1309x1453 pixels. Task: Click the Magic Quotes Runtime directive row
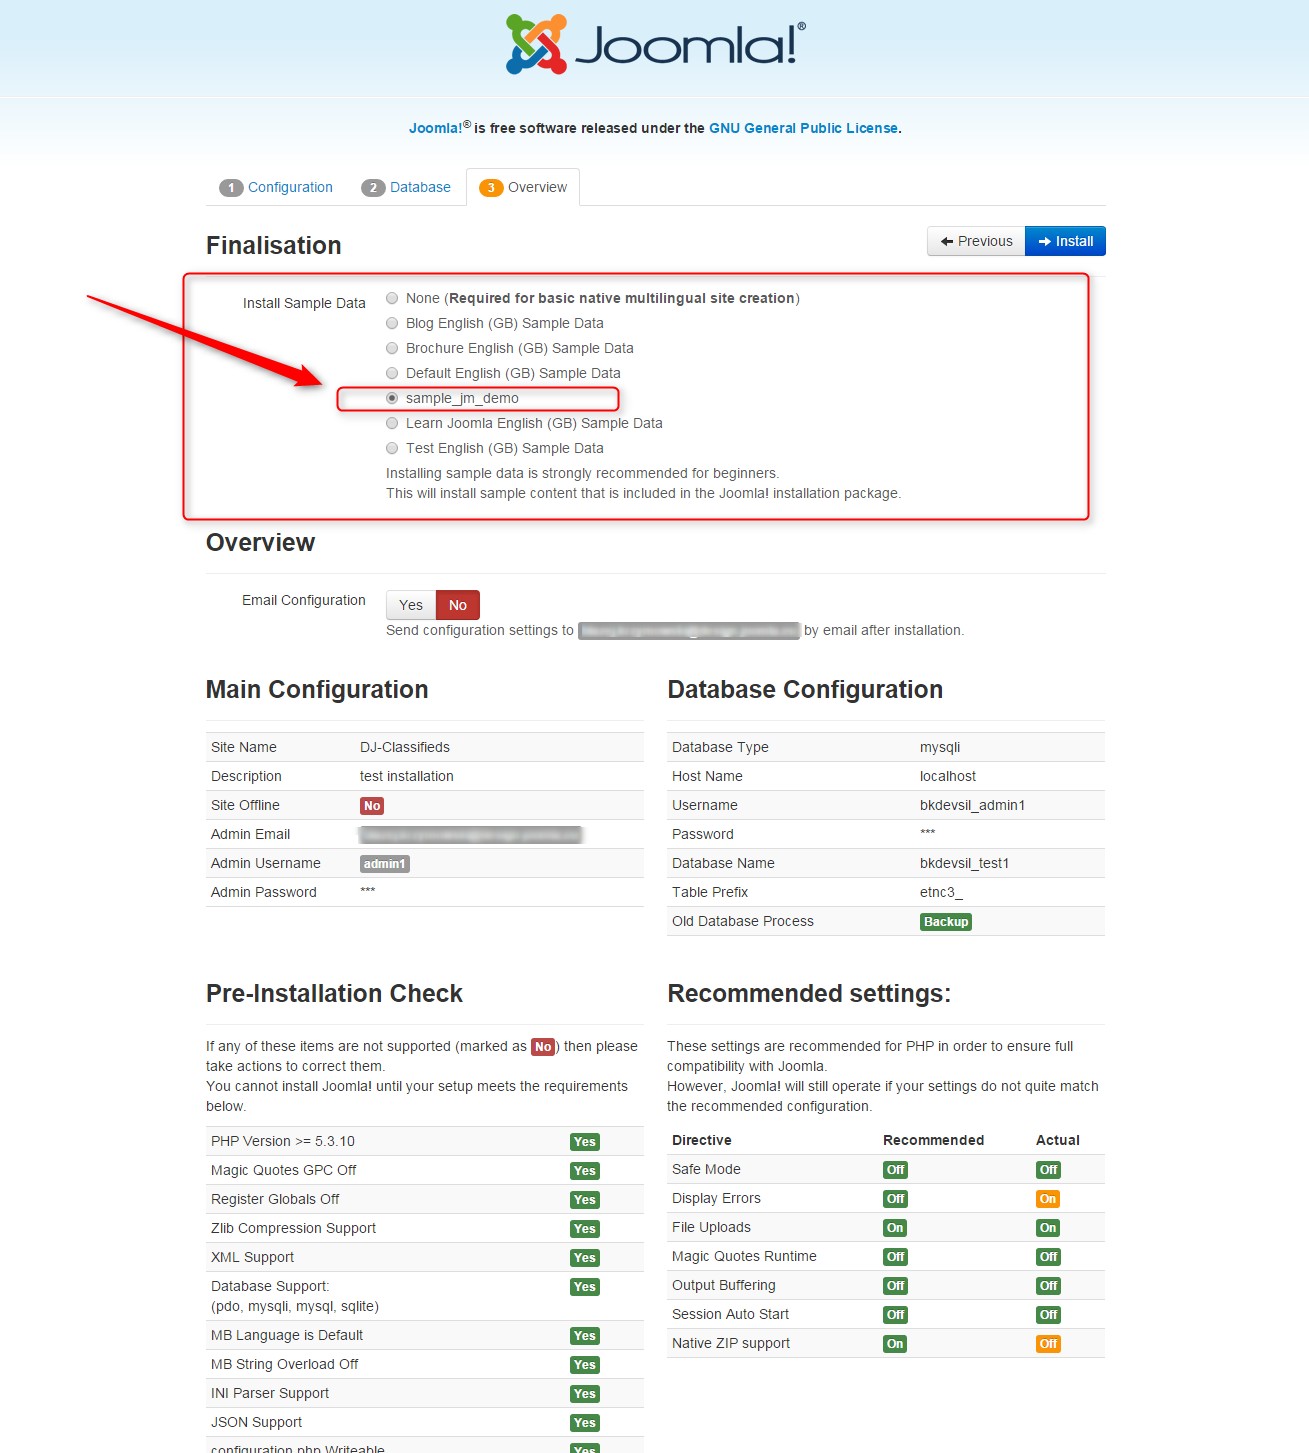886,1257
